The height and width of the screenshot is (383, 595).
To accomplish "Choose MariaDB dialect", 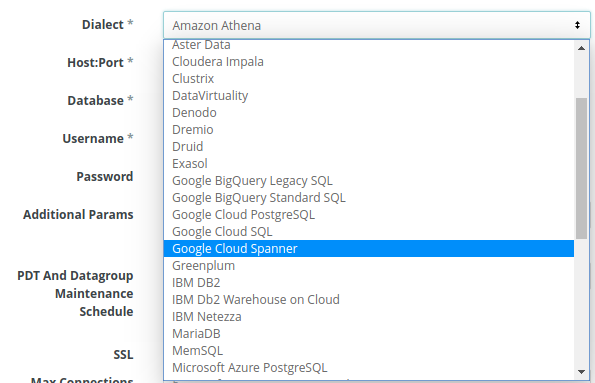I will coord(369,333).
